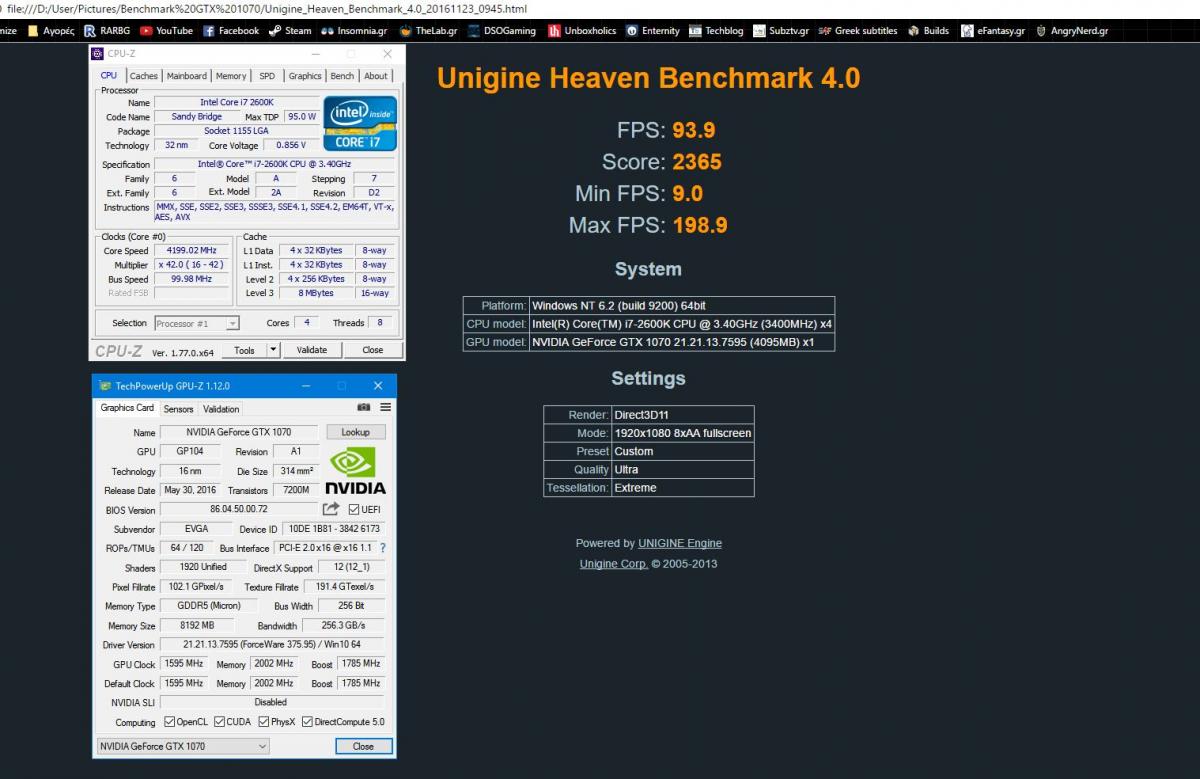Viewport: 1200px width, 779px height.
Task: Open the Facebook bookmark
Action: point(231,31)
